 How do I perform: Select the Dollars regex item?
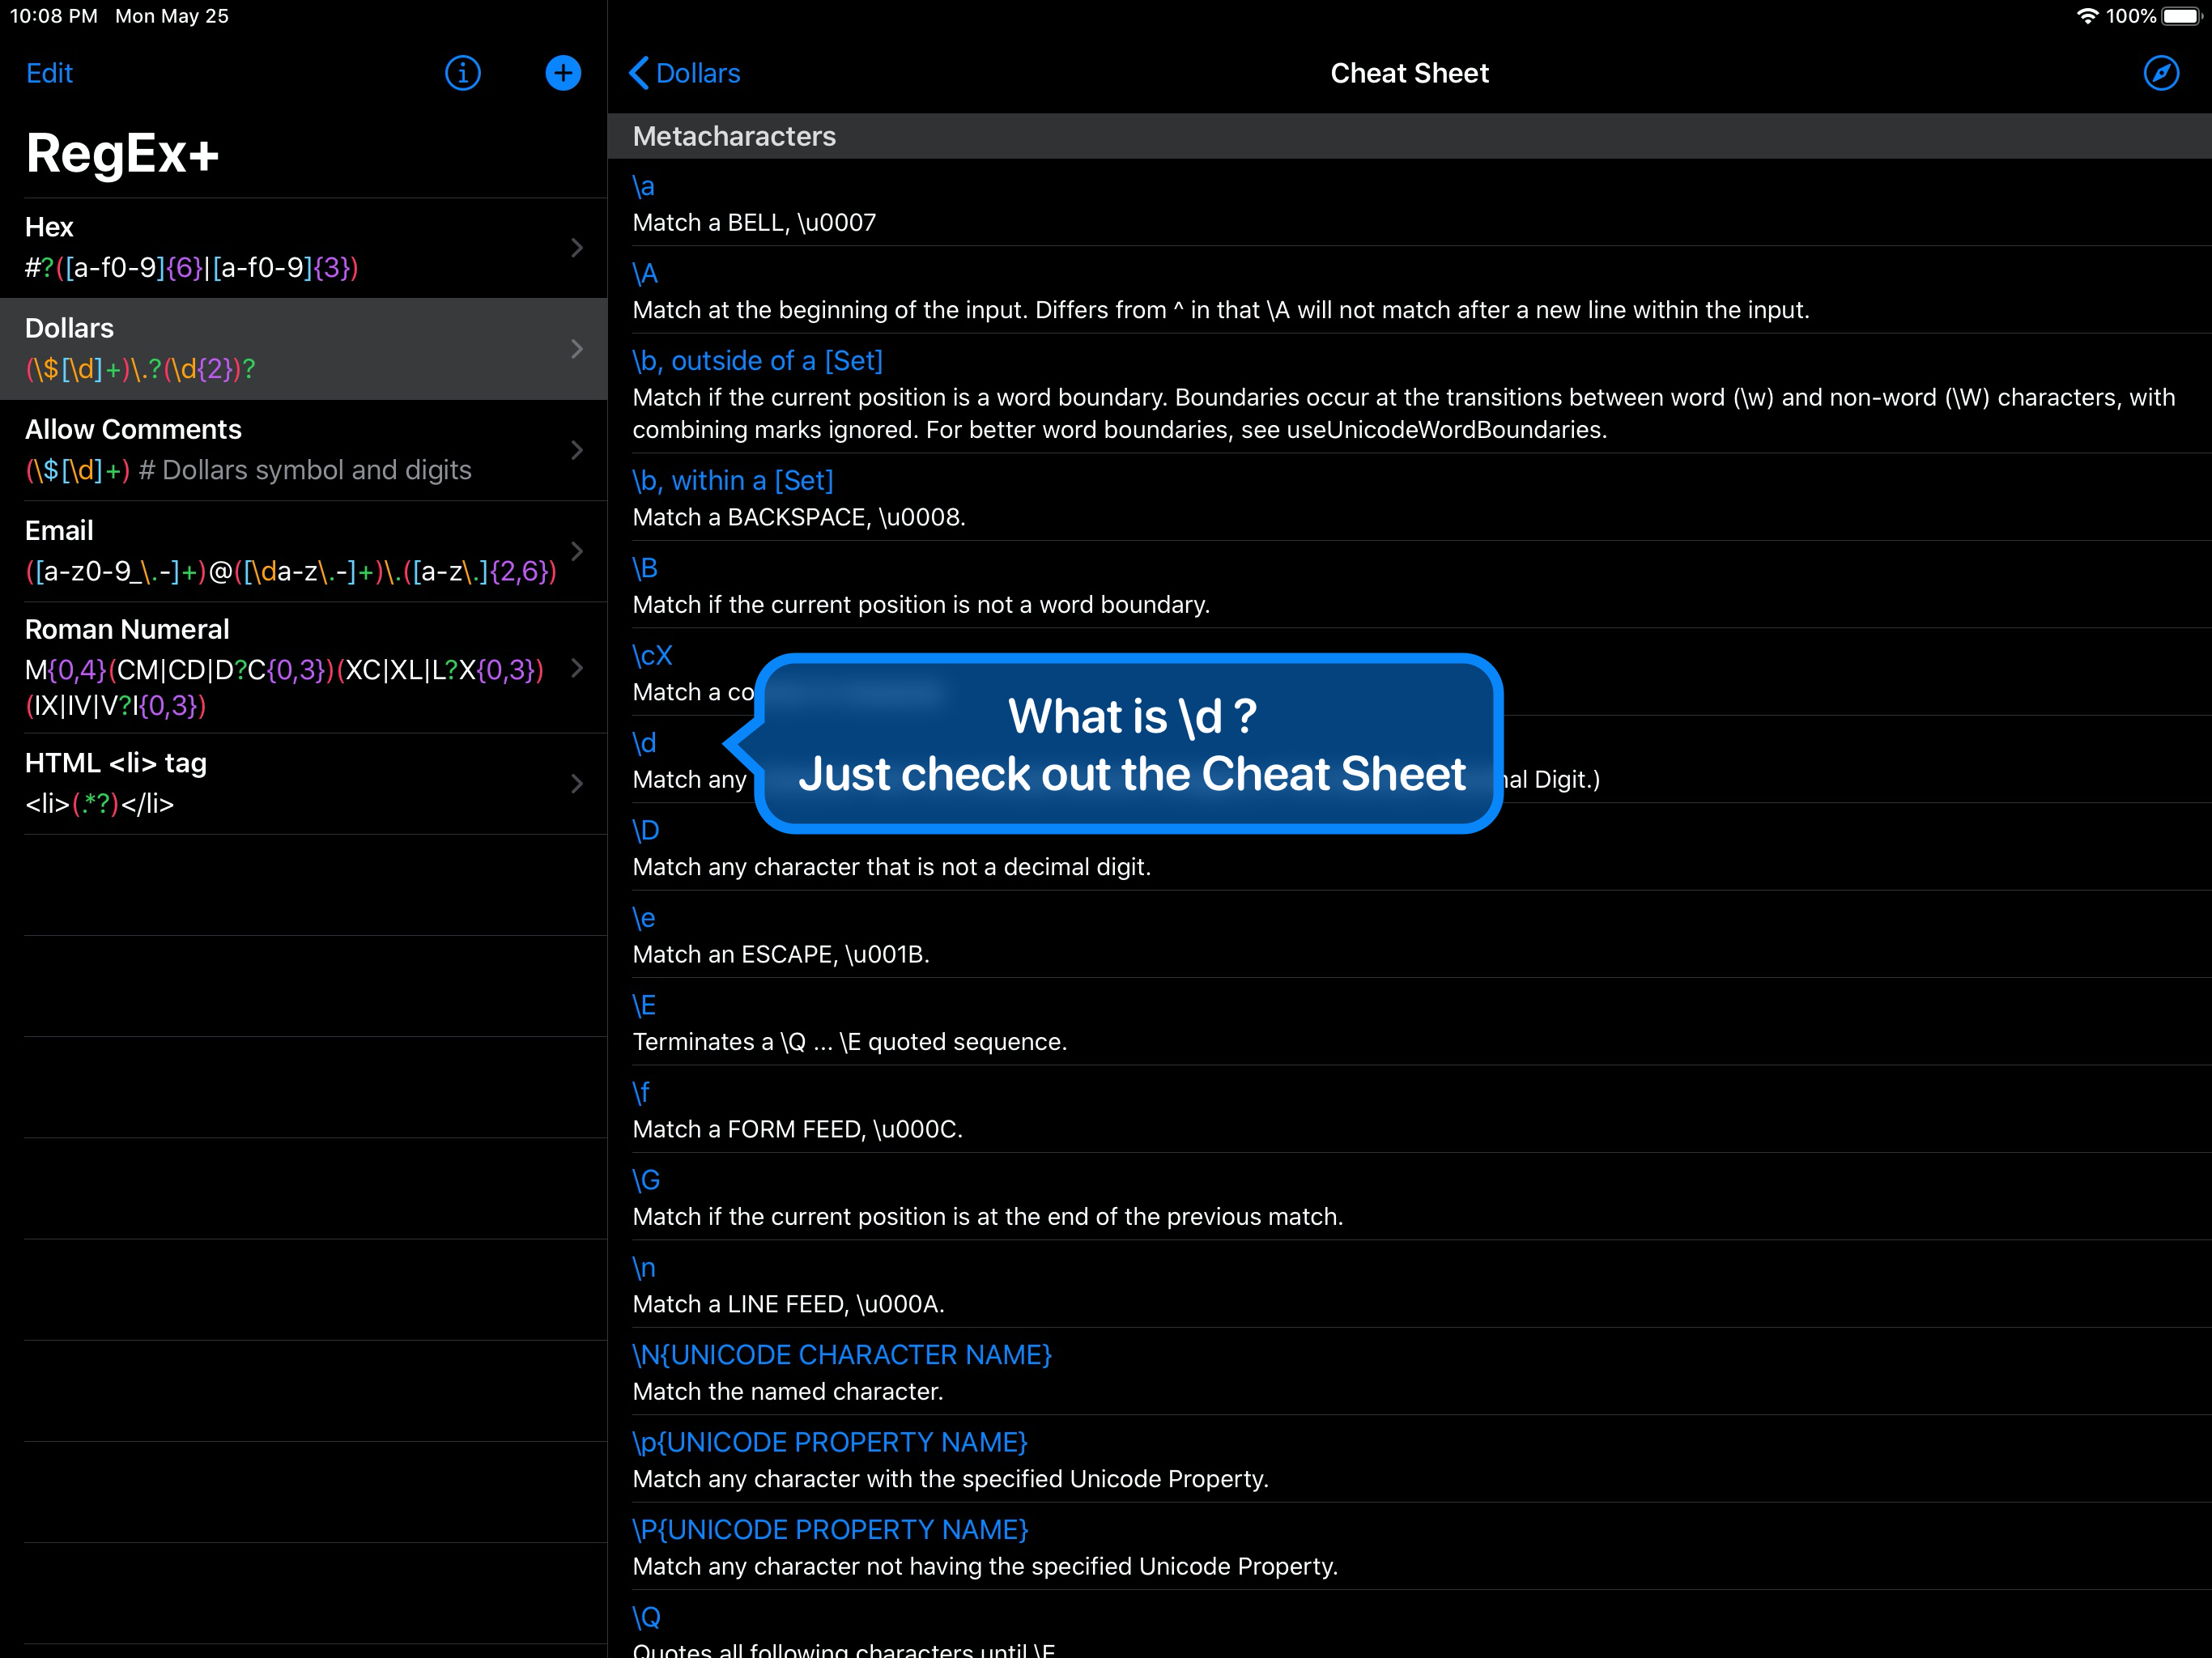coord(290,348)
